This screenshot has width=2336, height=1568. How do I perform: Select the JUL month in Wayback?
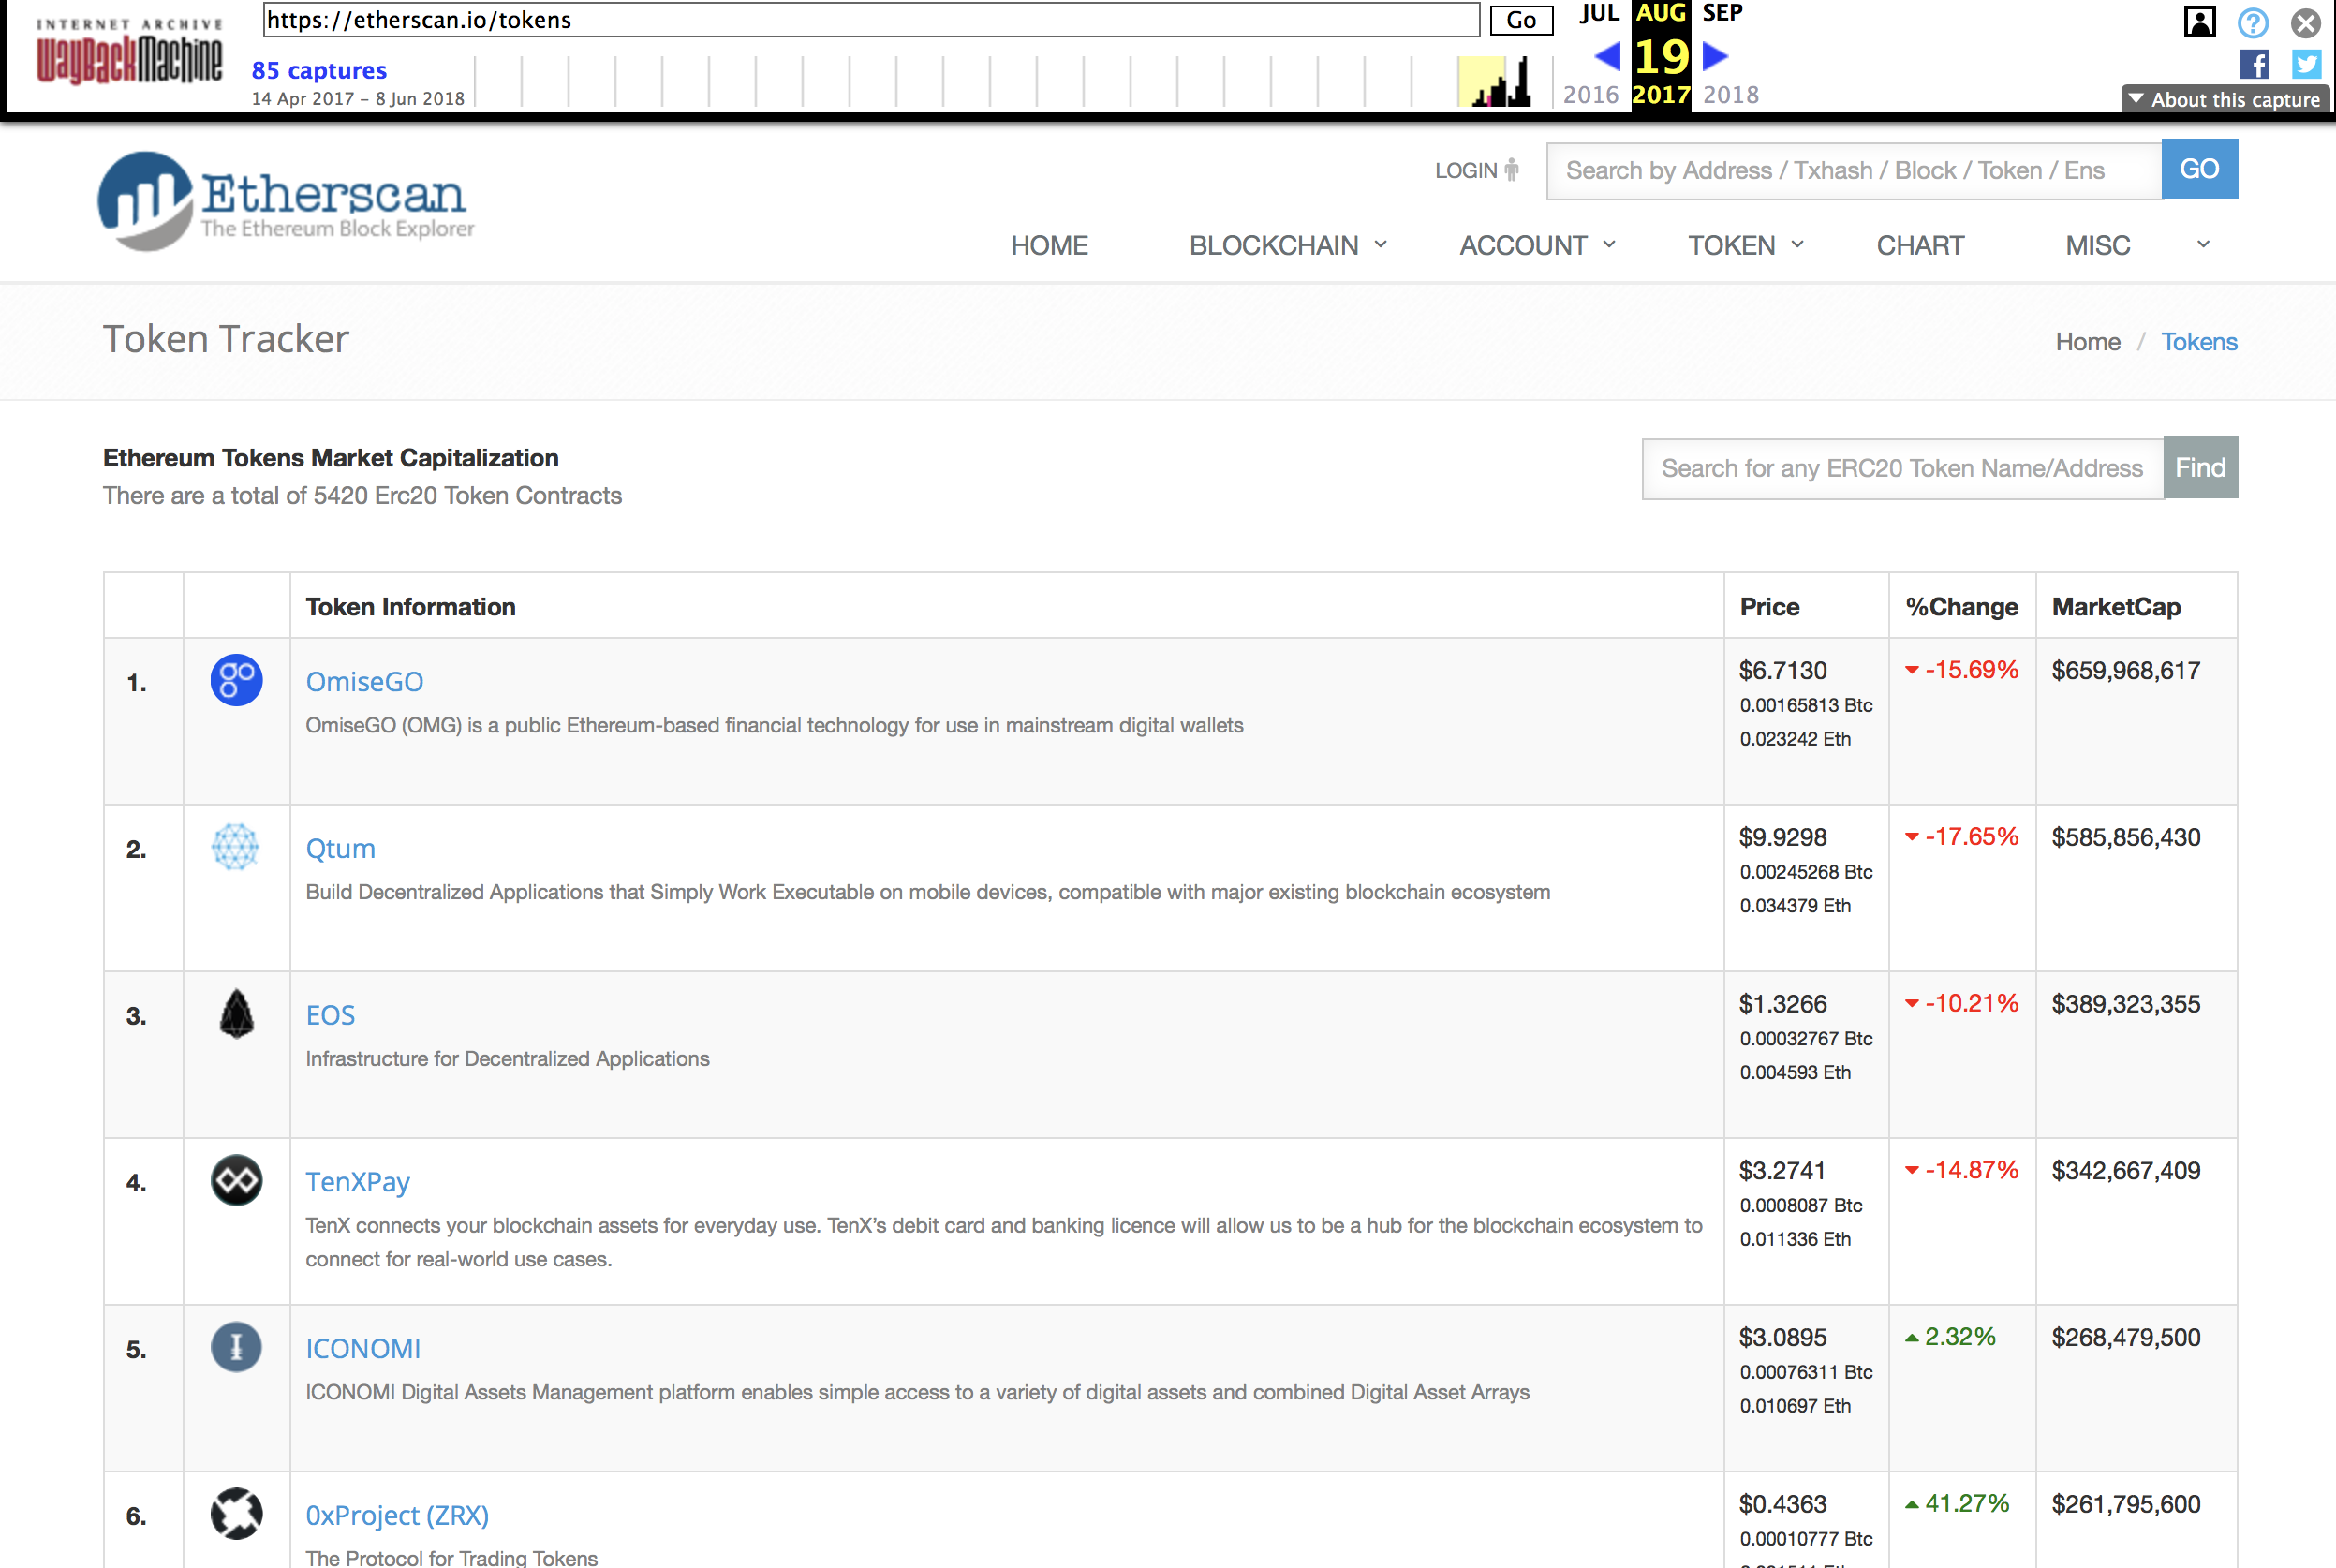point(1599,13)
